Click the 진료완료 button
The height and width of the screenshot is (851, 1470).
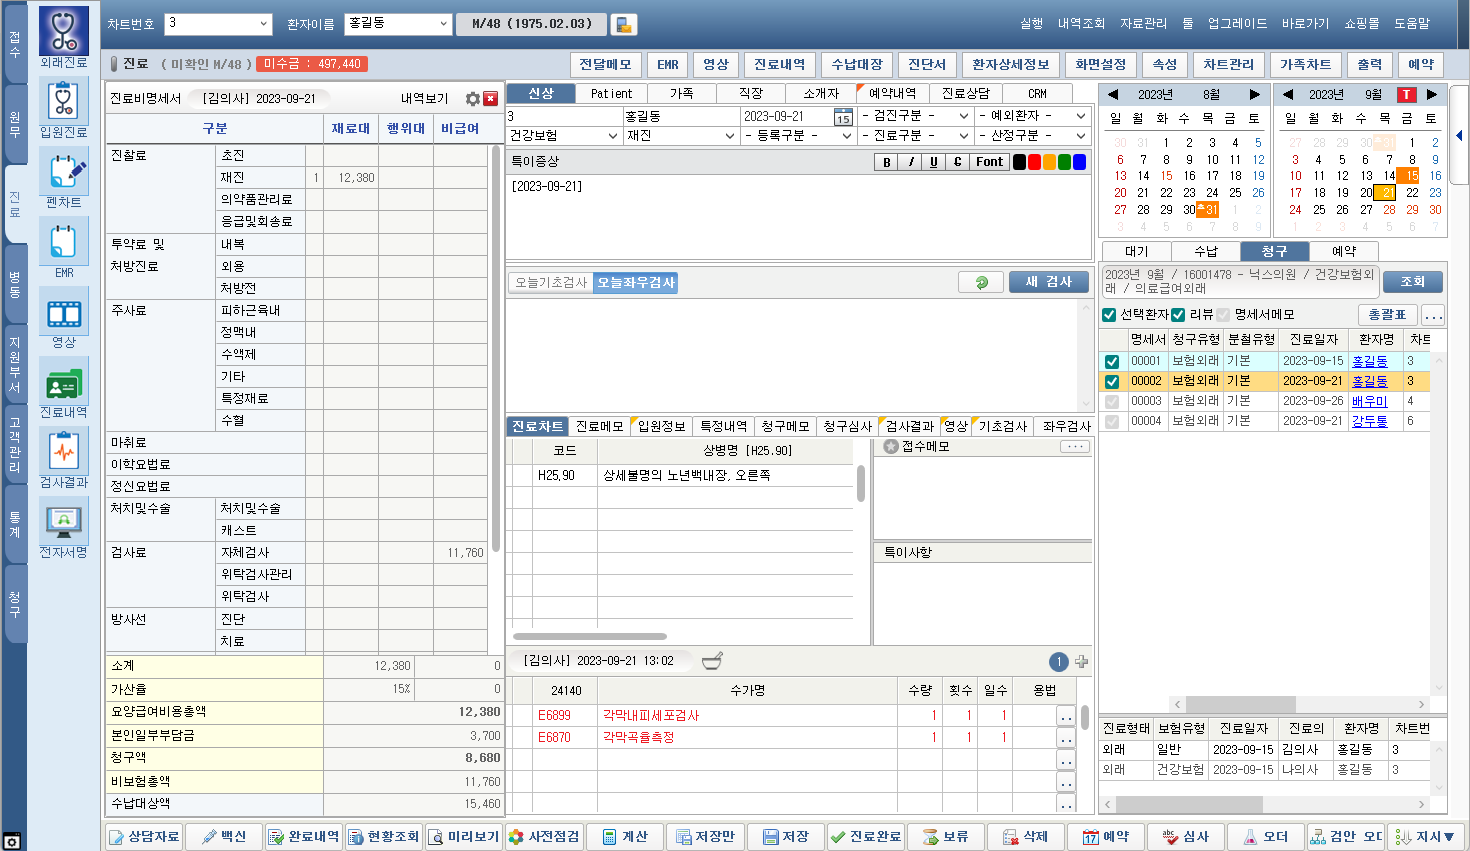[x=866, y=837]
